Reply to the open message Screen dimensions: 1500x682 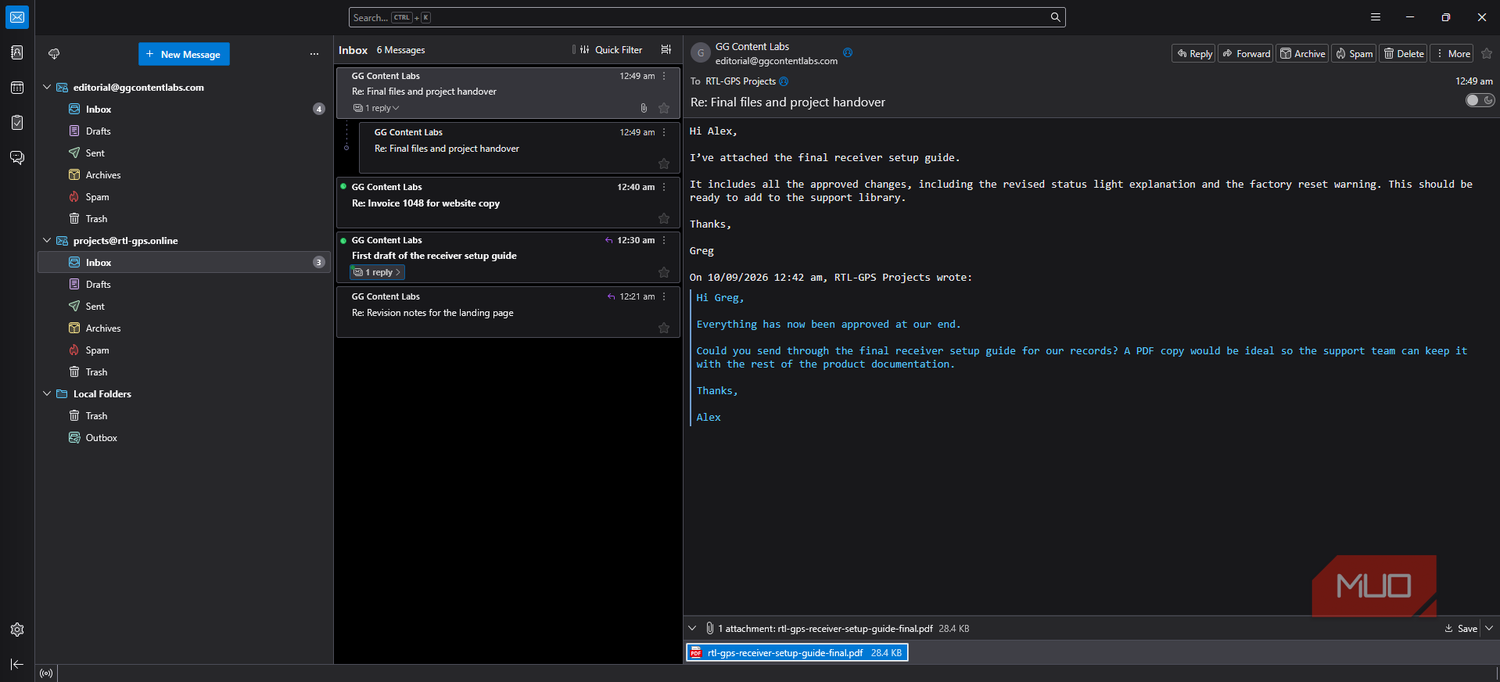point(1194,54)
